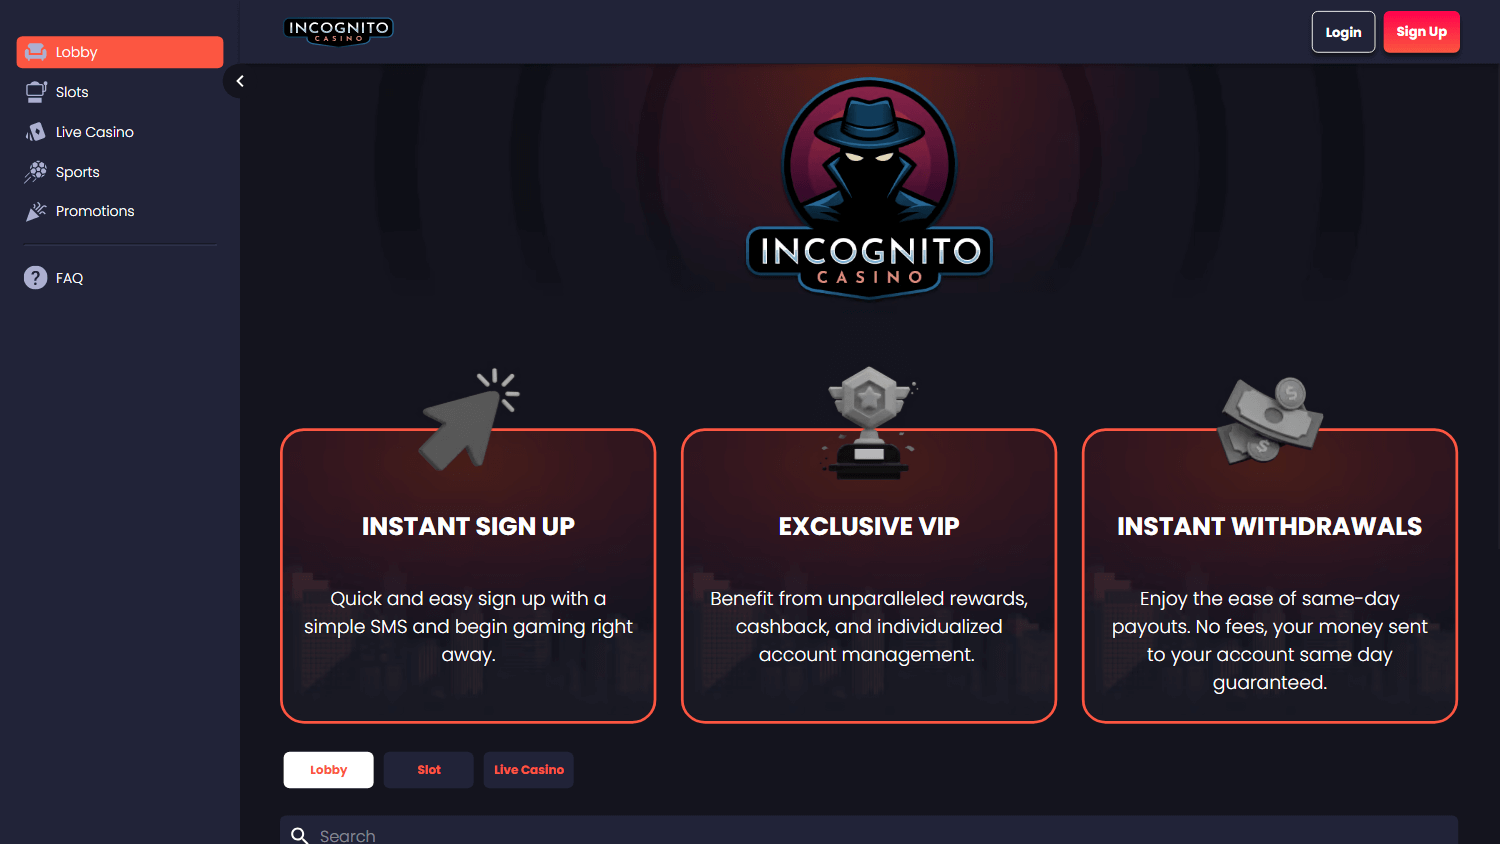Select the Lobby games tab
1500x844 pixels.
coord(328,770)
